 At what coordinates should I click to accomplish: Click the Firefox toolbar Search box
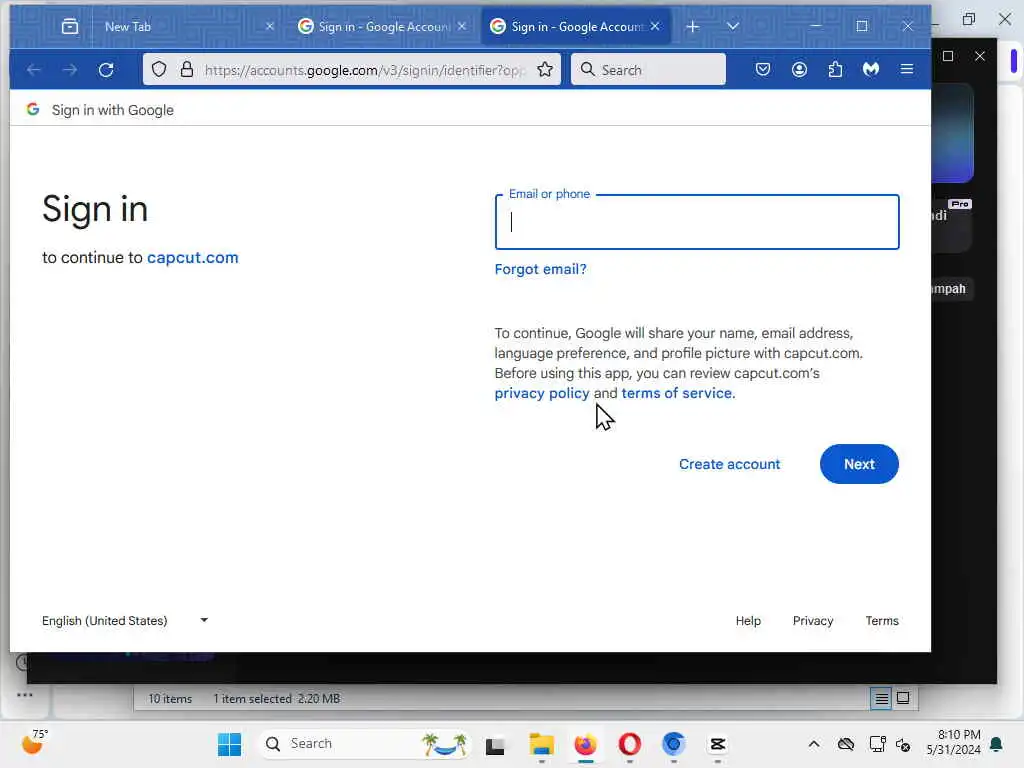click(x=648, y=69)
